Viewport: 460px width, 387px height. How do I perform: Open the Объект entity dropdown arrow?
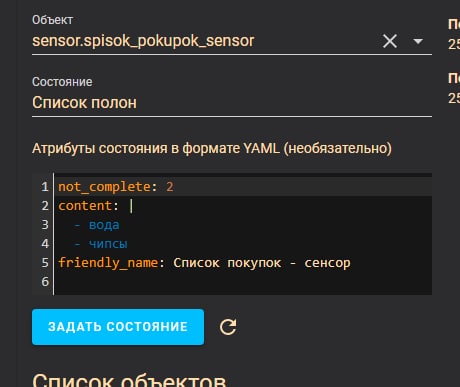(x=418, y=41)
